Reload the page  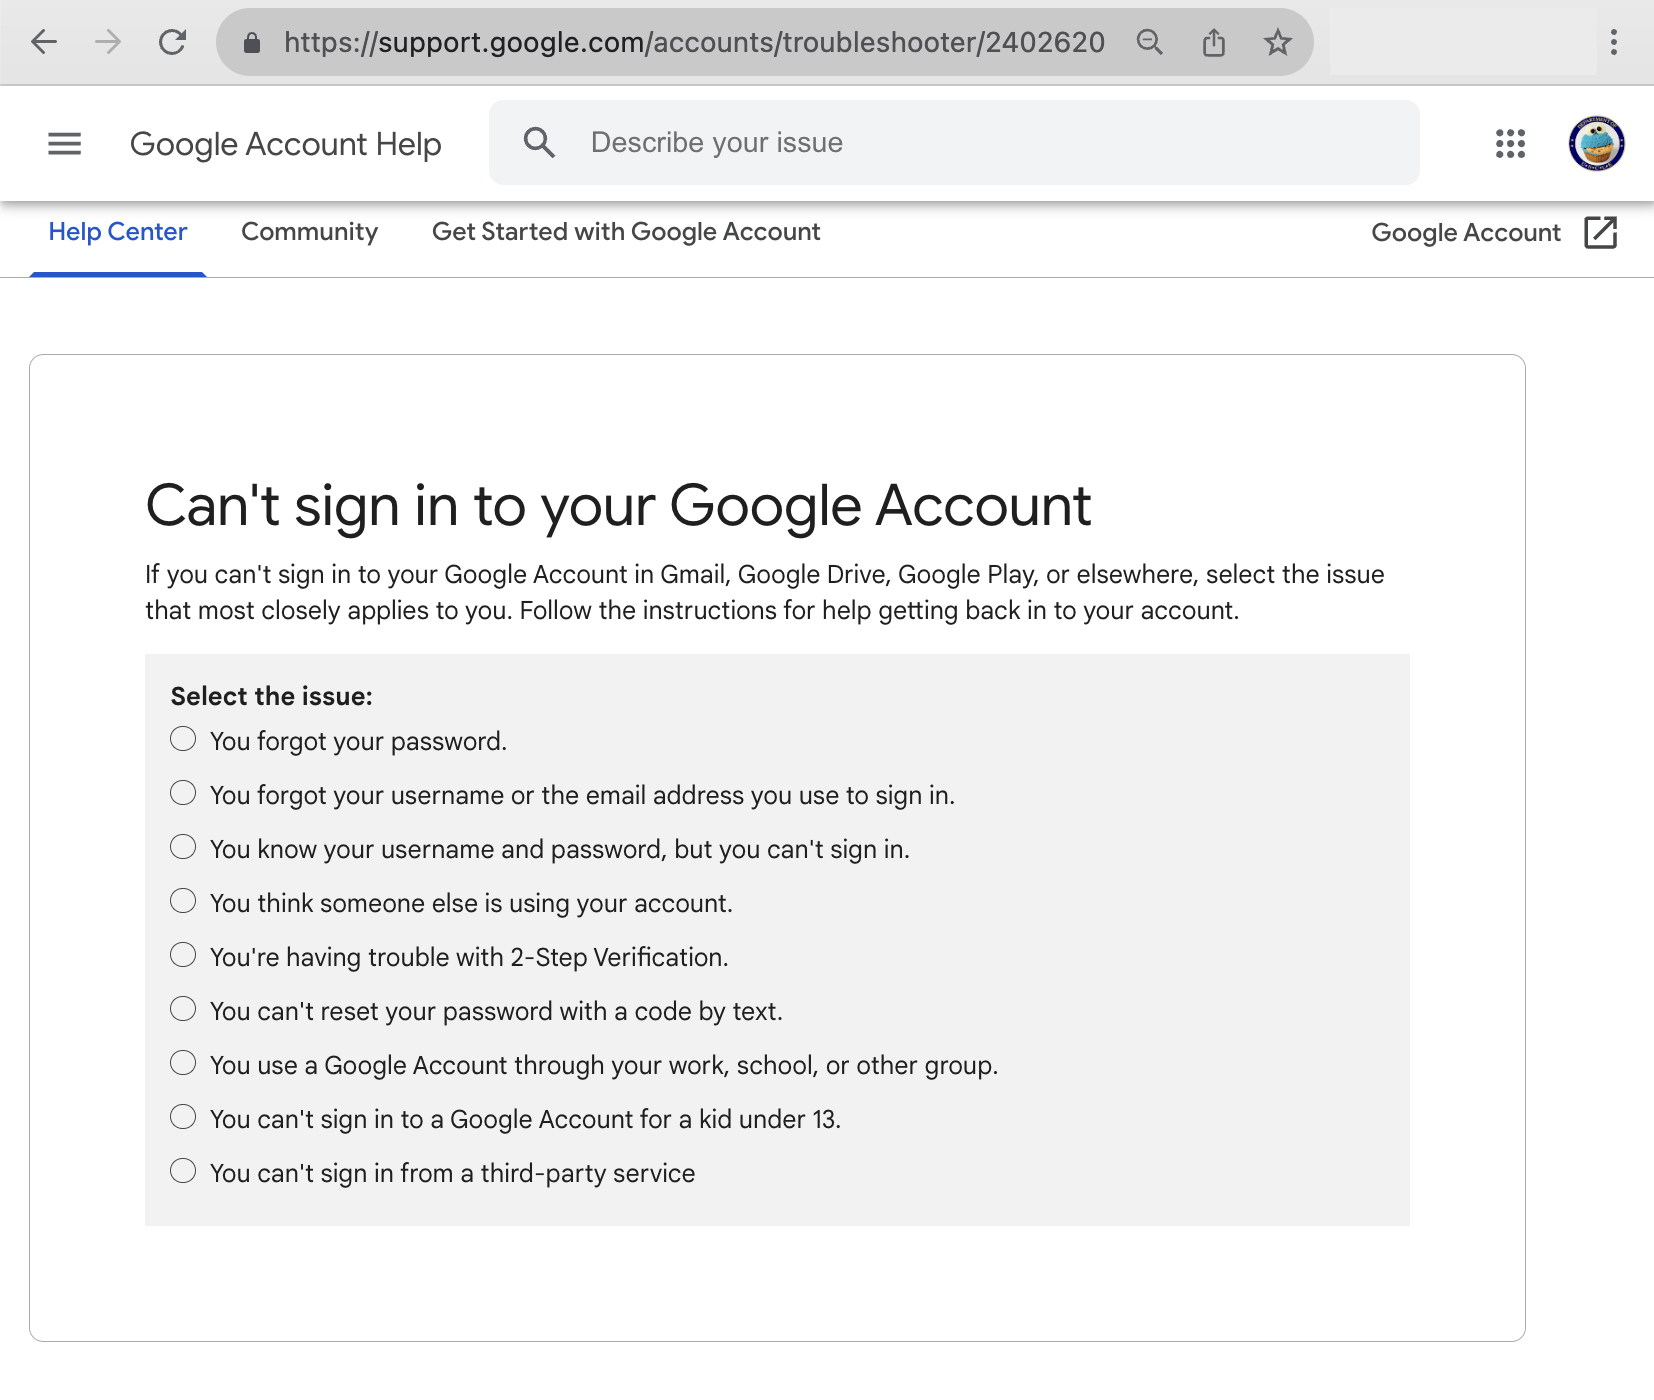173,42
